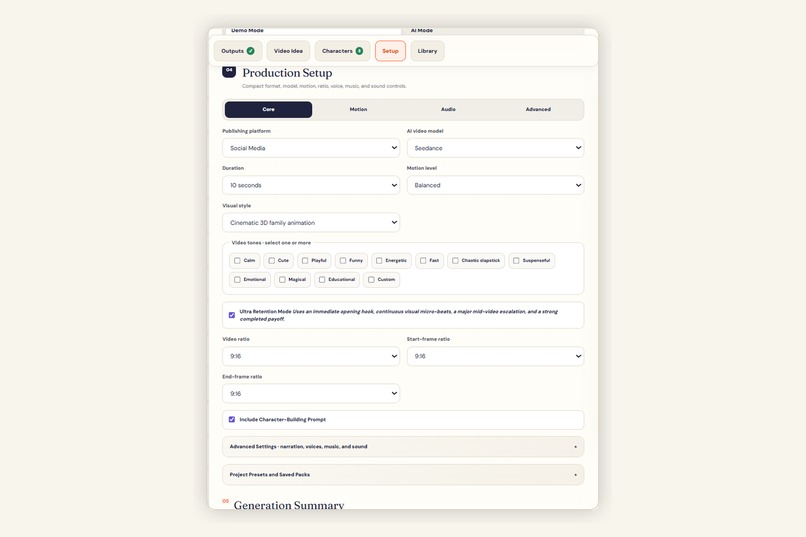Check the Cute tone checkbox
The width and height of the screenshot is (806, 537).
[x=271, y=261]
